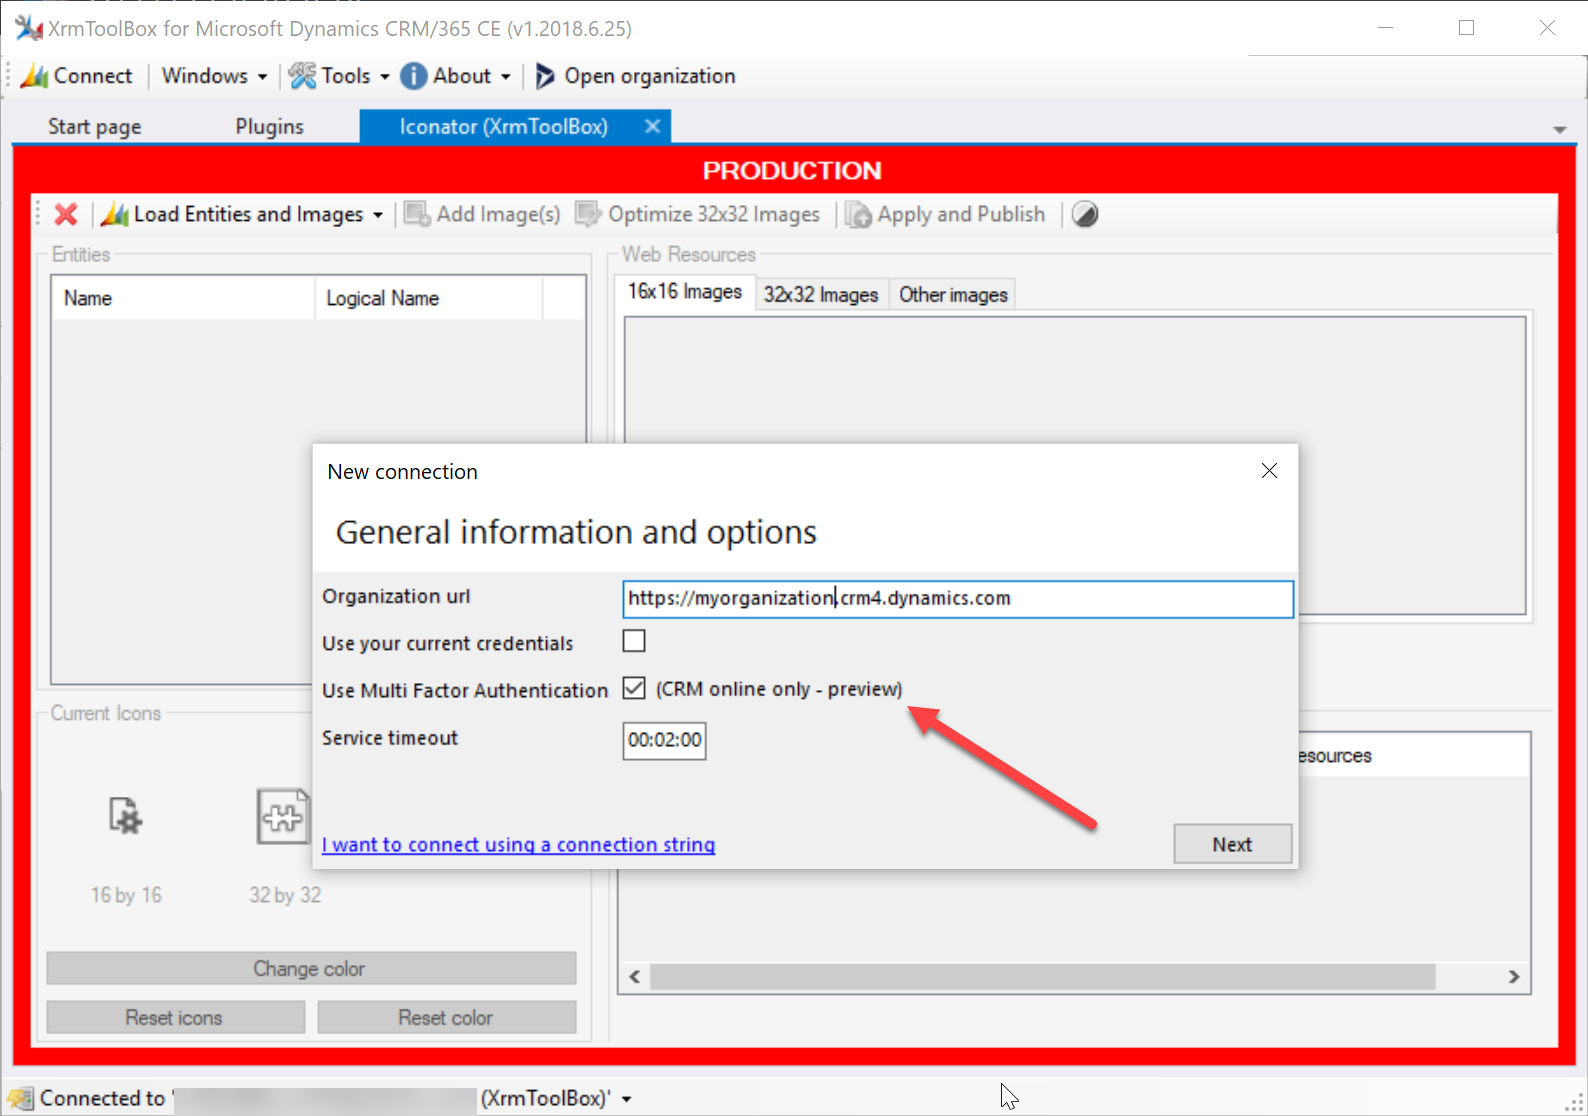Open the Tools dropdown menu
This screenshot has height=1116, width=1588.
339,76
